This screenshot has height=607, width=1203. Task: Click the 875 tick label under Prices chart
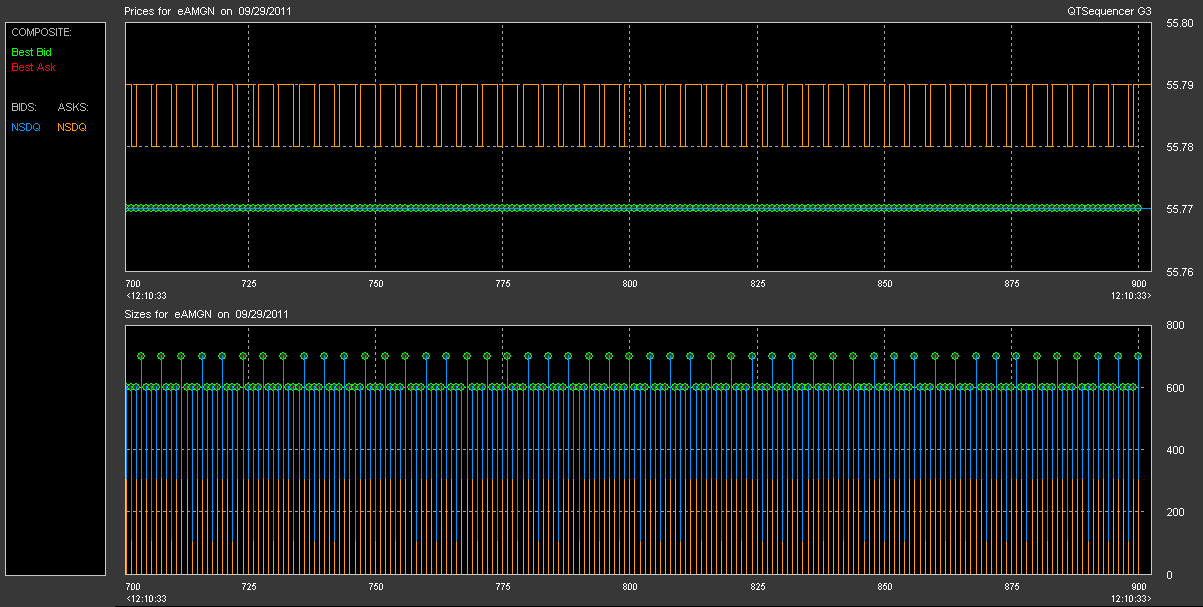click(x=1011, y=284)
